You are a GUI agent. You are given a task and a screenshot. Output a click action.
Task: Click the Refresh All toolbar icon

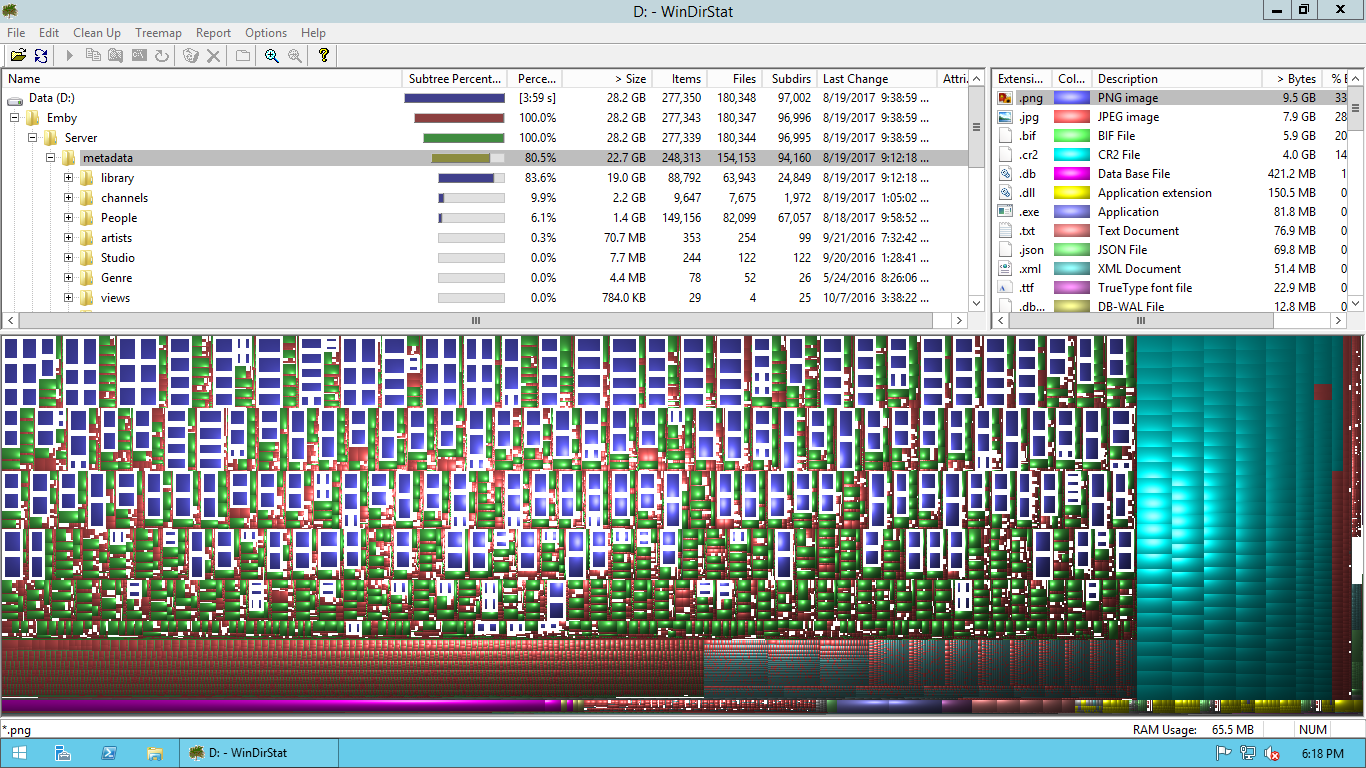pyautogui.click(x=41, y=56)
